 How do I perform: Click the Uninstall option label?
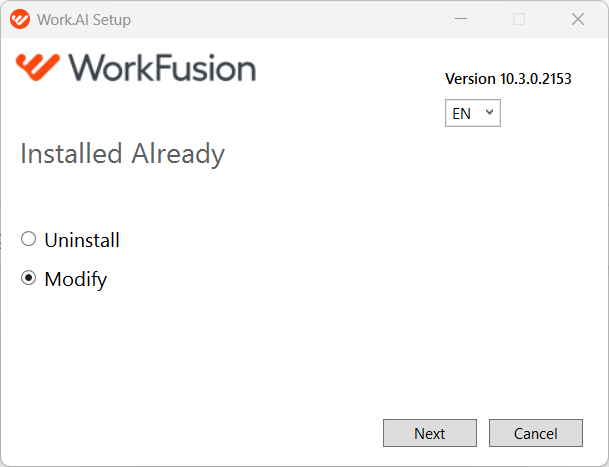coord(82,240)
